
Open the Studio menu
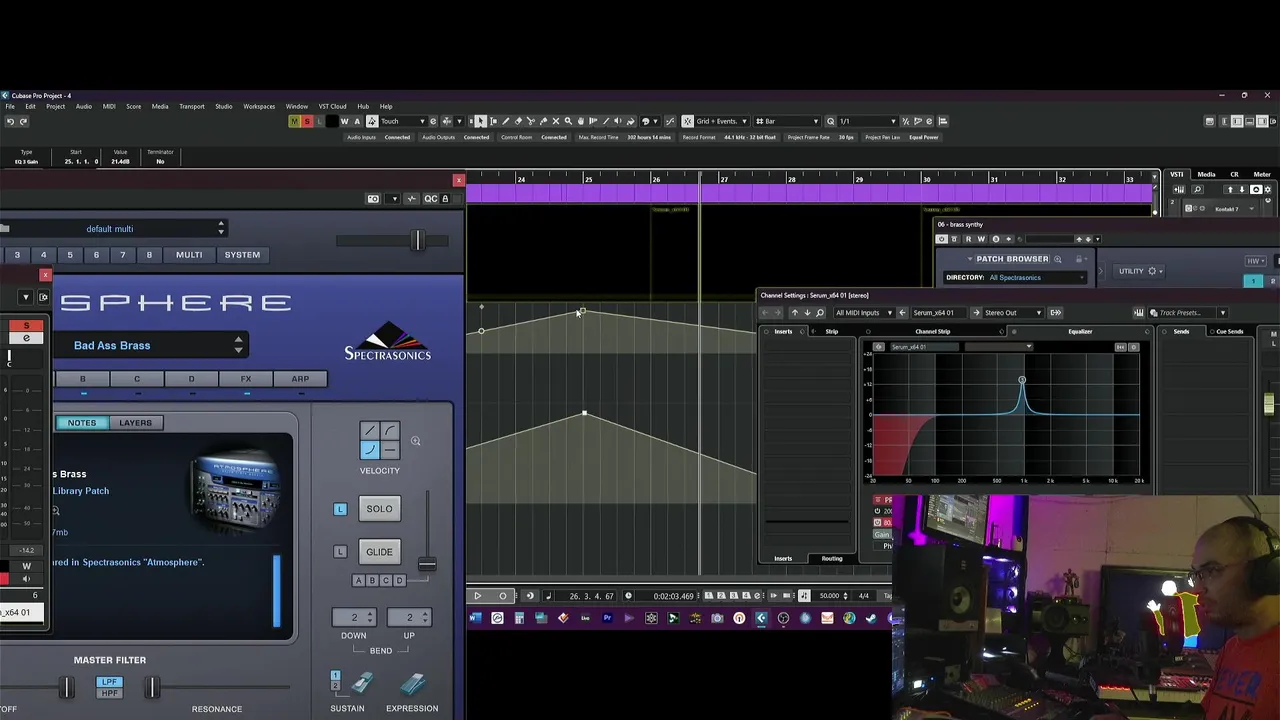(224, 106)
